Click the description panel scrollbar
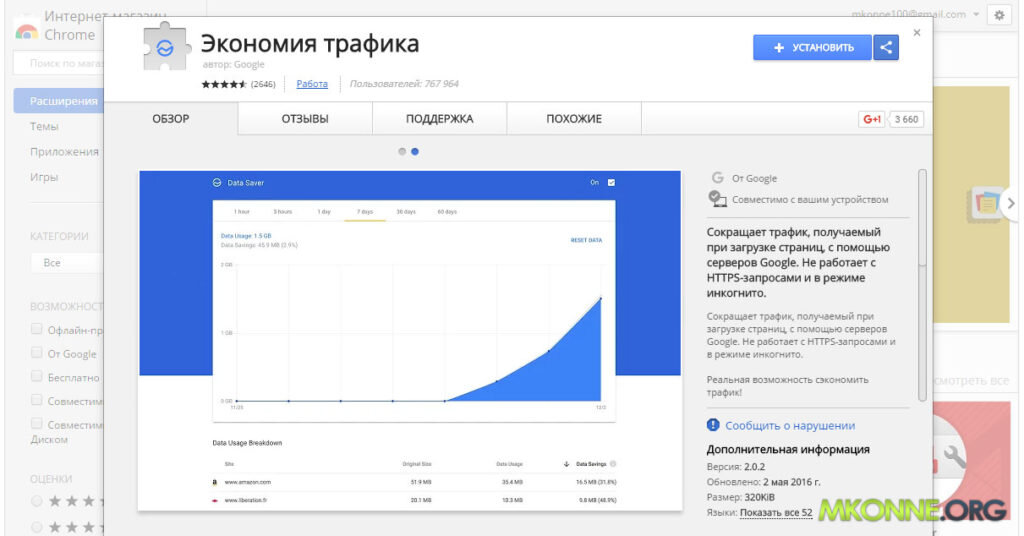The height and width of the screenshot is (536, 1024). [x=922, y=285]
